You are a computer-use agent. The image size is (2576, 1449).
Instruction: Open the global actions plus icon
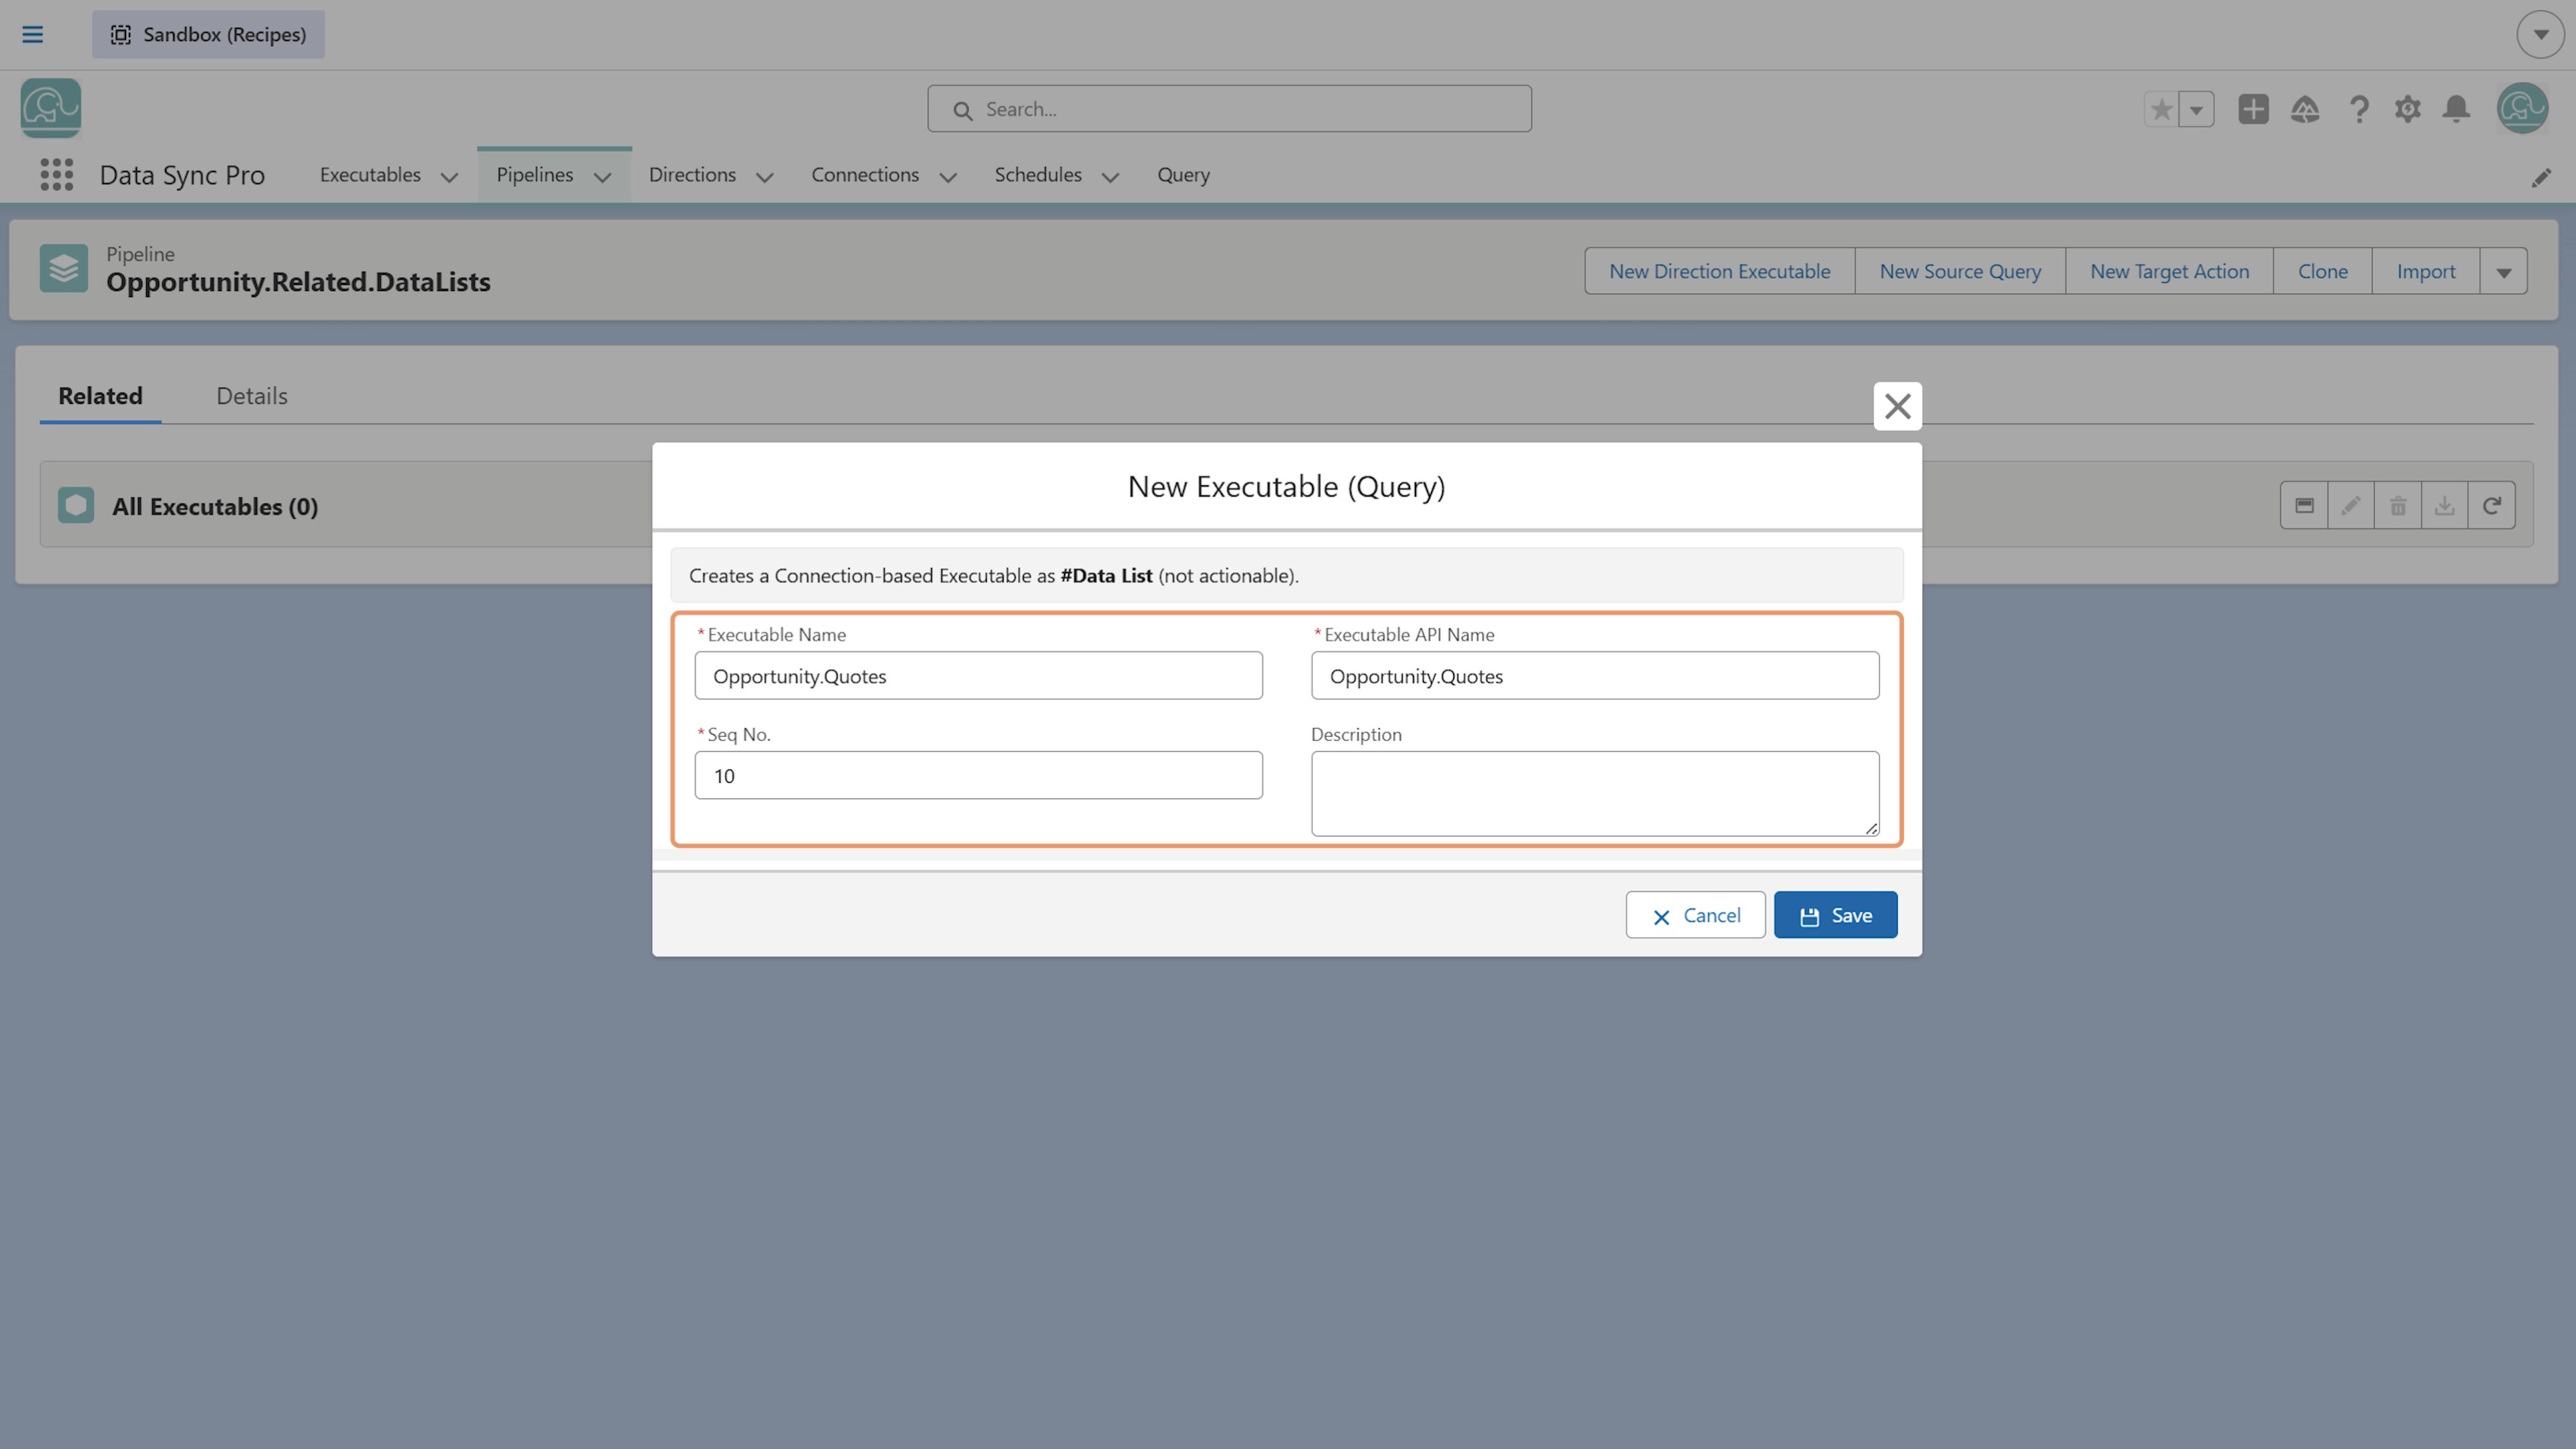click(x=2253, y=109)
